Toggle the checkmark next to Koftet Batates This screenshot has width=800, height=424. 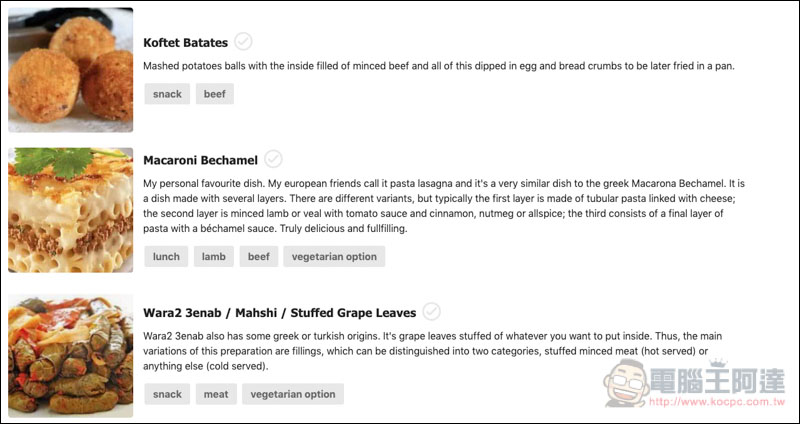pos(243,41)
